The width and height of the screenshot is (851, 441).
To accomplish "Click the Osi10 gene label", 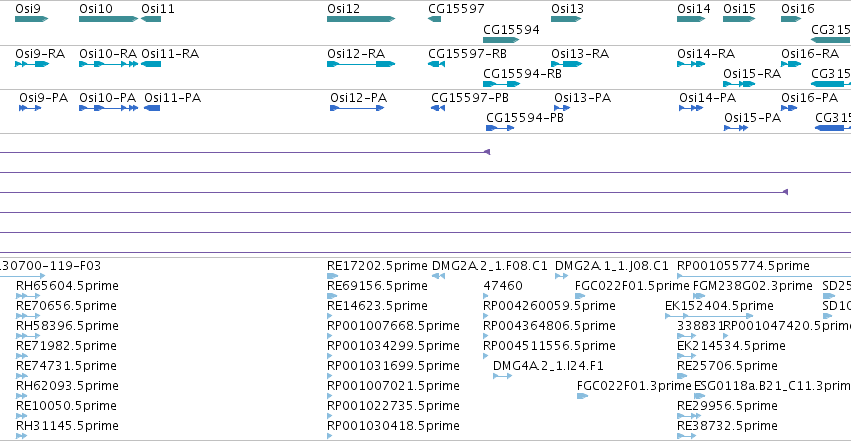I will [x=96, y=9].
